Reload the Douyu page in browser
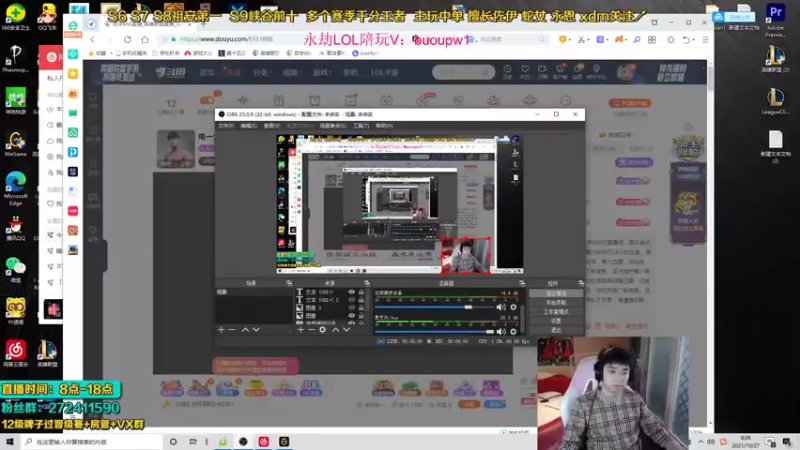Viewport: 800px width, 450px height. (x=128, y=39)
